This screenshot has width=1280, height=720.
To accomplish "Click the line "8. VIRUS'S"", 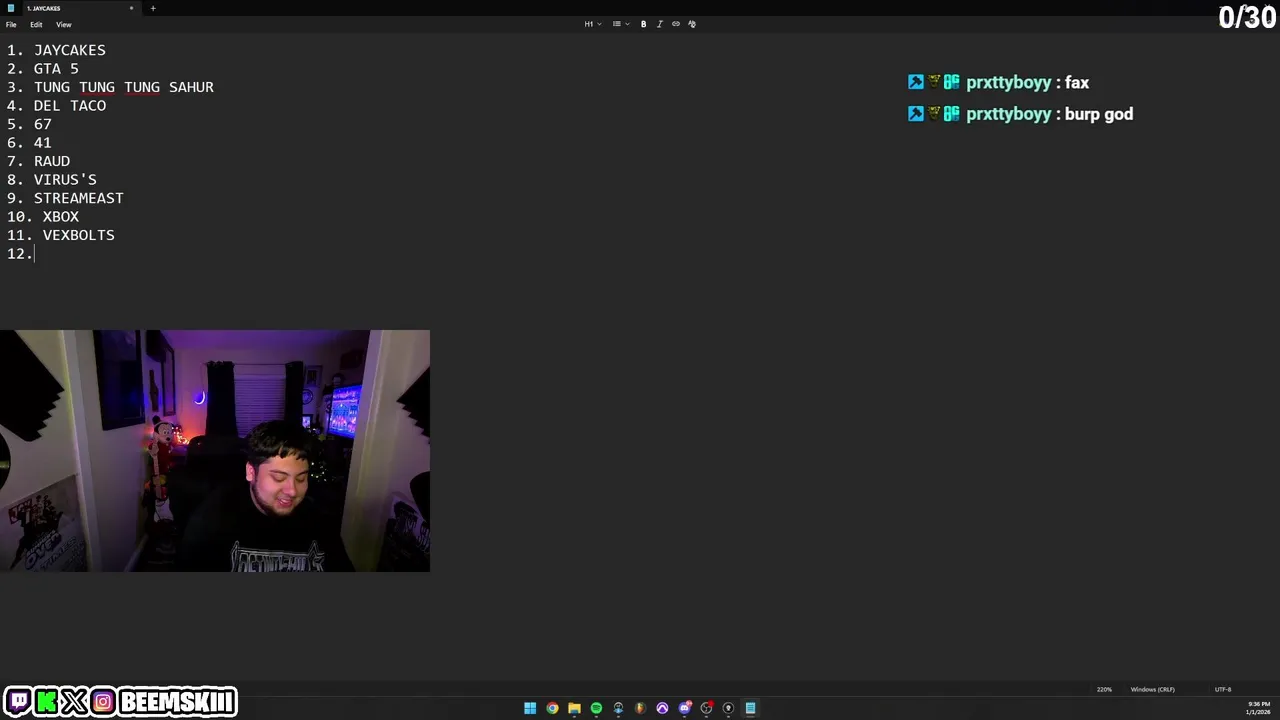I will 52,180.
